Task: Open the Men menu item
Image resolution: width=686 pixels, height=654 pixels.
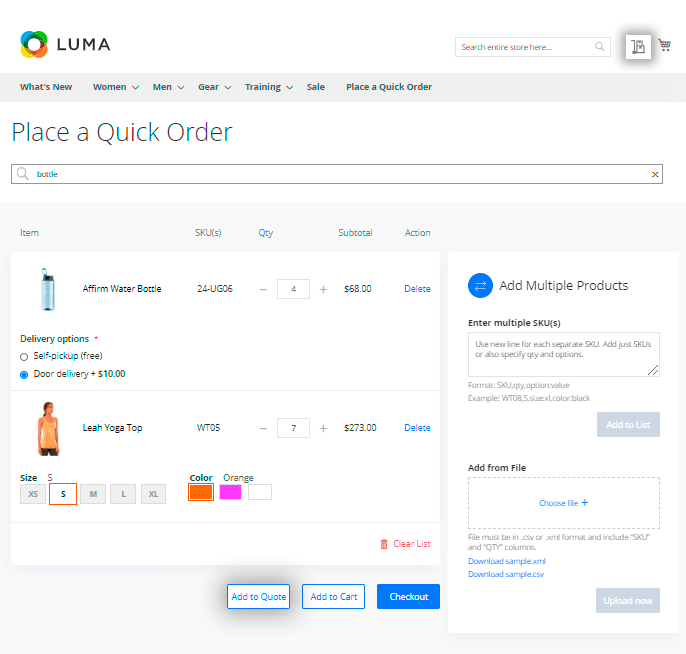Action: [x=162, y=87]
